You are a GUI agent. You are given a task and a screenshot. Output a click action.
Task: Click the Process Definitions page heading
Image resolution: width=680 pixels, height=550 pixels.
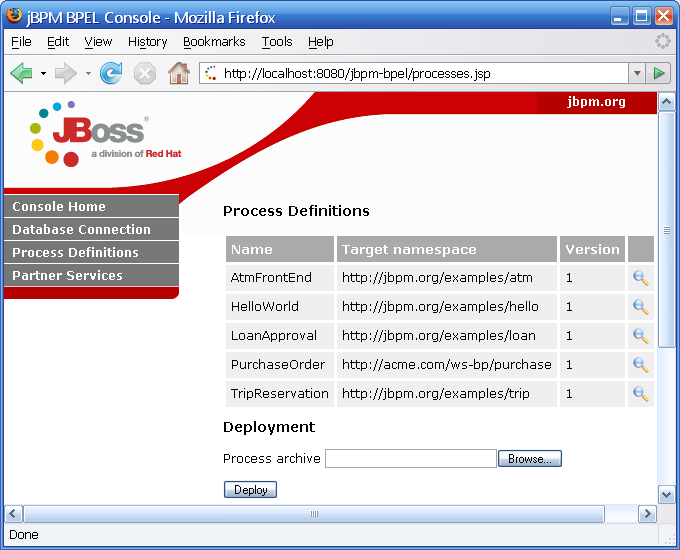[296, 211]
